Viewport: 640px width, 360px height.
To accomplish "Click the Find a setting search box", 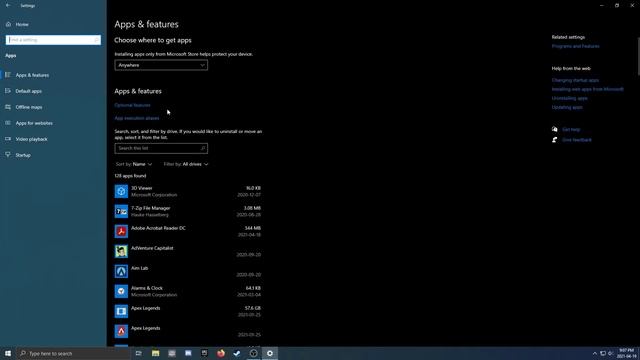I will coord(53,40).
